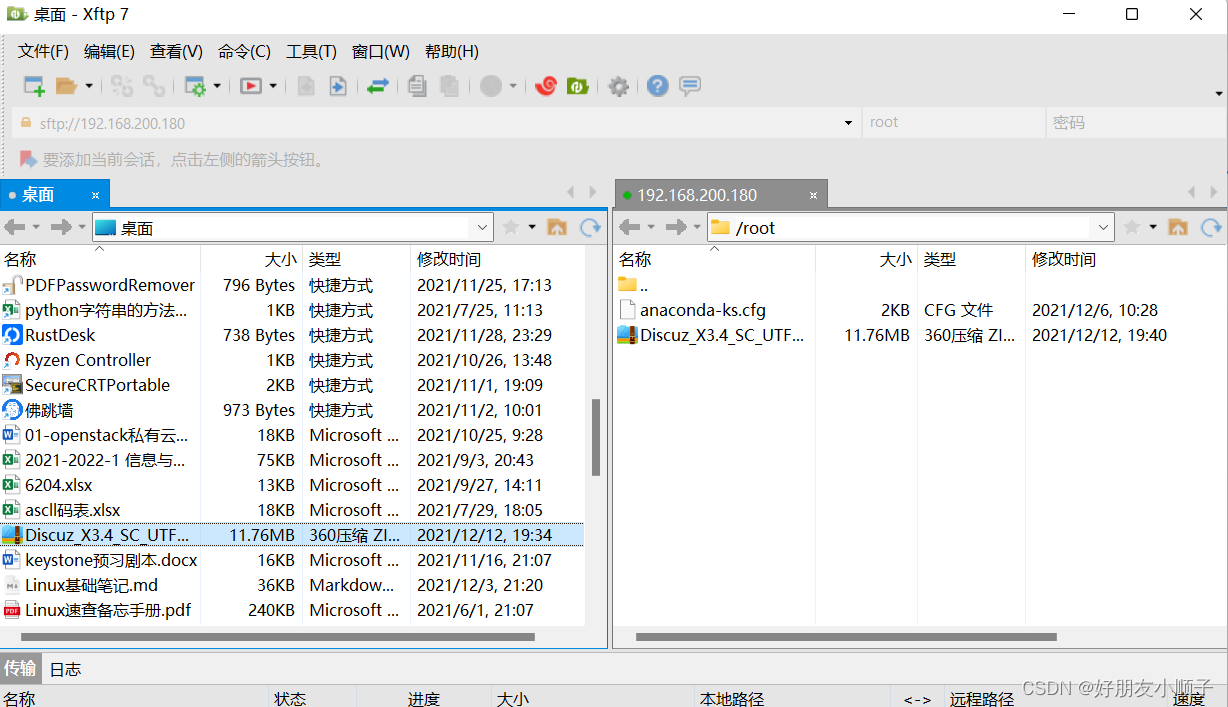This screenshot has height=707, width=1228.
Task: Close the 192.168.200.180 tab
Action: [x=814, y=195]
